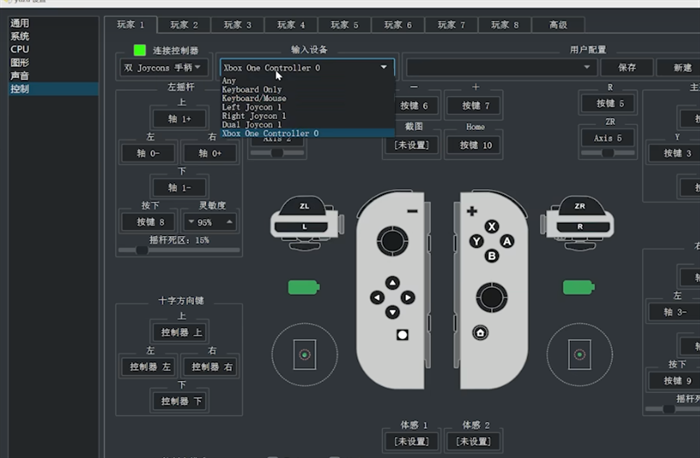The image size is (700, 458).
Task: Click the Home button on right Joycon
Action: coord(481,332)
